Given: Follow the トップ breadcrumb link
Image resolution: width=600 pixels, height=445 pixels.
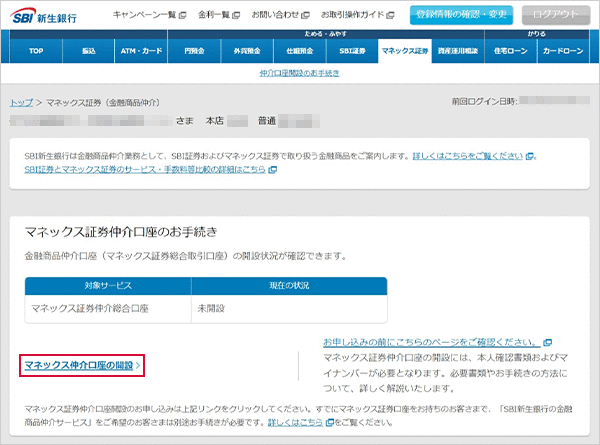Looking at the screenshot, I should (x=21, y=102).
